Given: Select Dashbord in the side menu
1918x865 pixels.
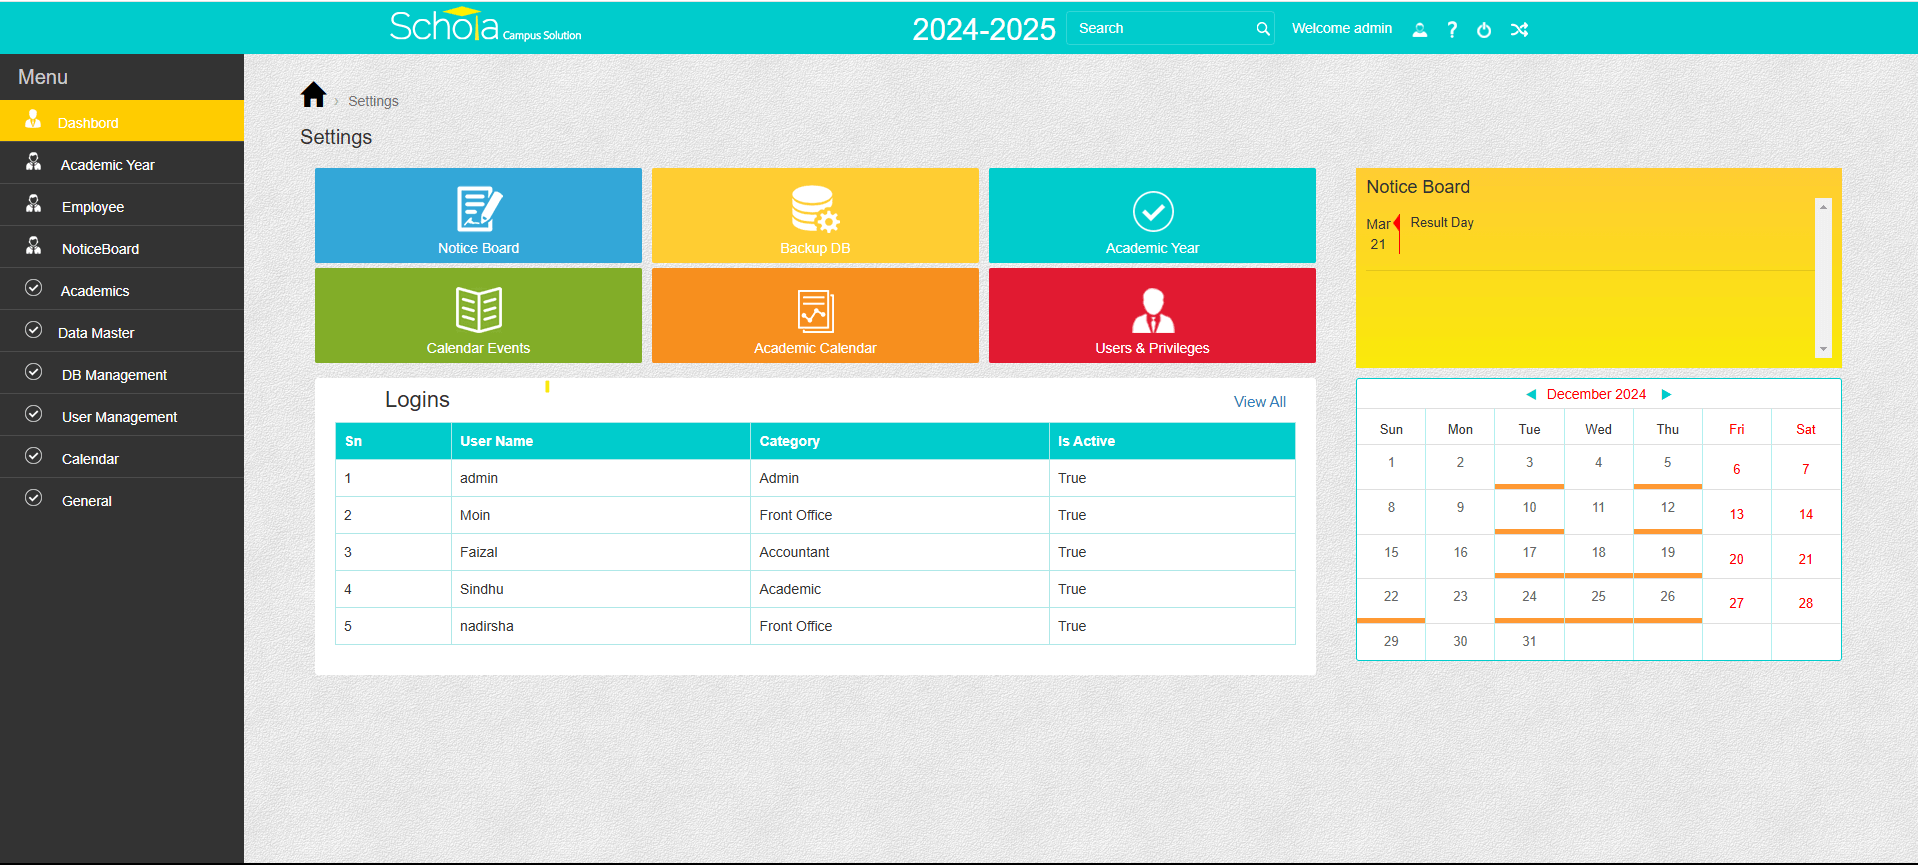Looking at the screenshot, I should (88, 123).
